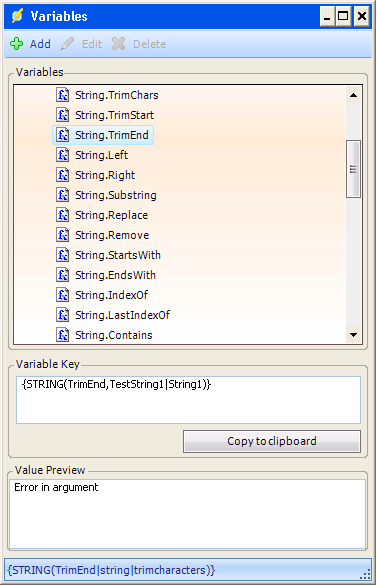The image size is (377, 585).
Task: Select the String.TrimChars function icon
Action: 63,95
